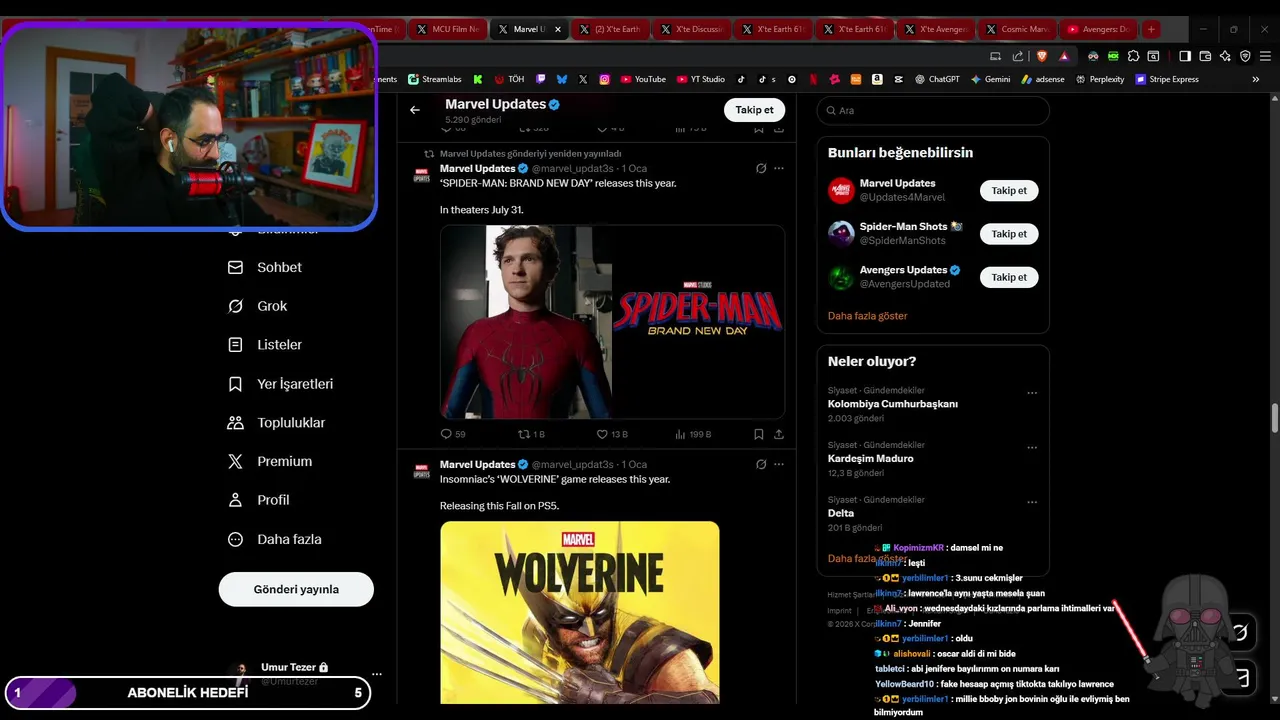The height and width of the screenshot is (720, 1280).
Task: Like the Spider-Man Brand New Day post
Action: [x=612, y=434]
